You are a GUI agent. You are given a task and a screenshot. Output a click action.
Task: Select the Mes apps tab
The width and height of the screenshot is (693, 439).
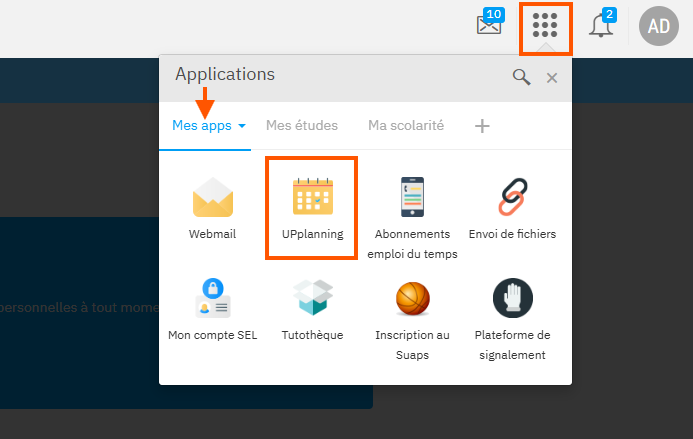pyautogui.click(x=201, y=126)
